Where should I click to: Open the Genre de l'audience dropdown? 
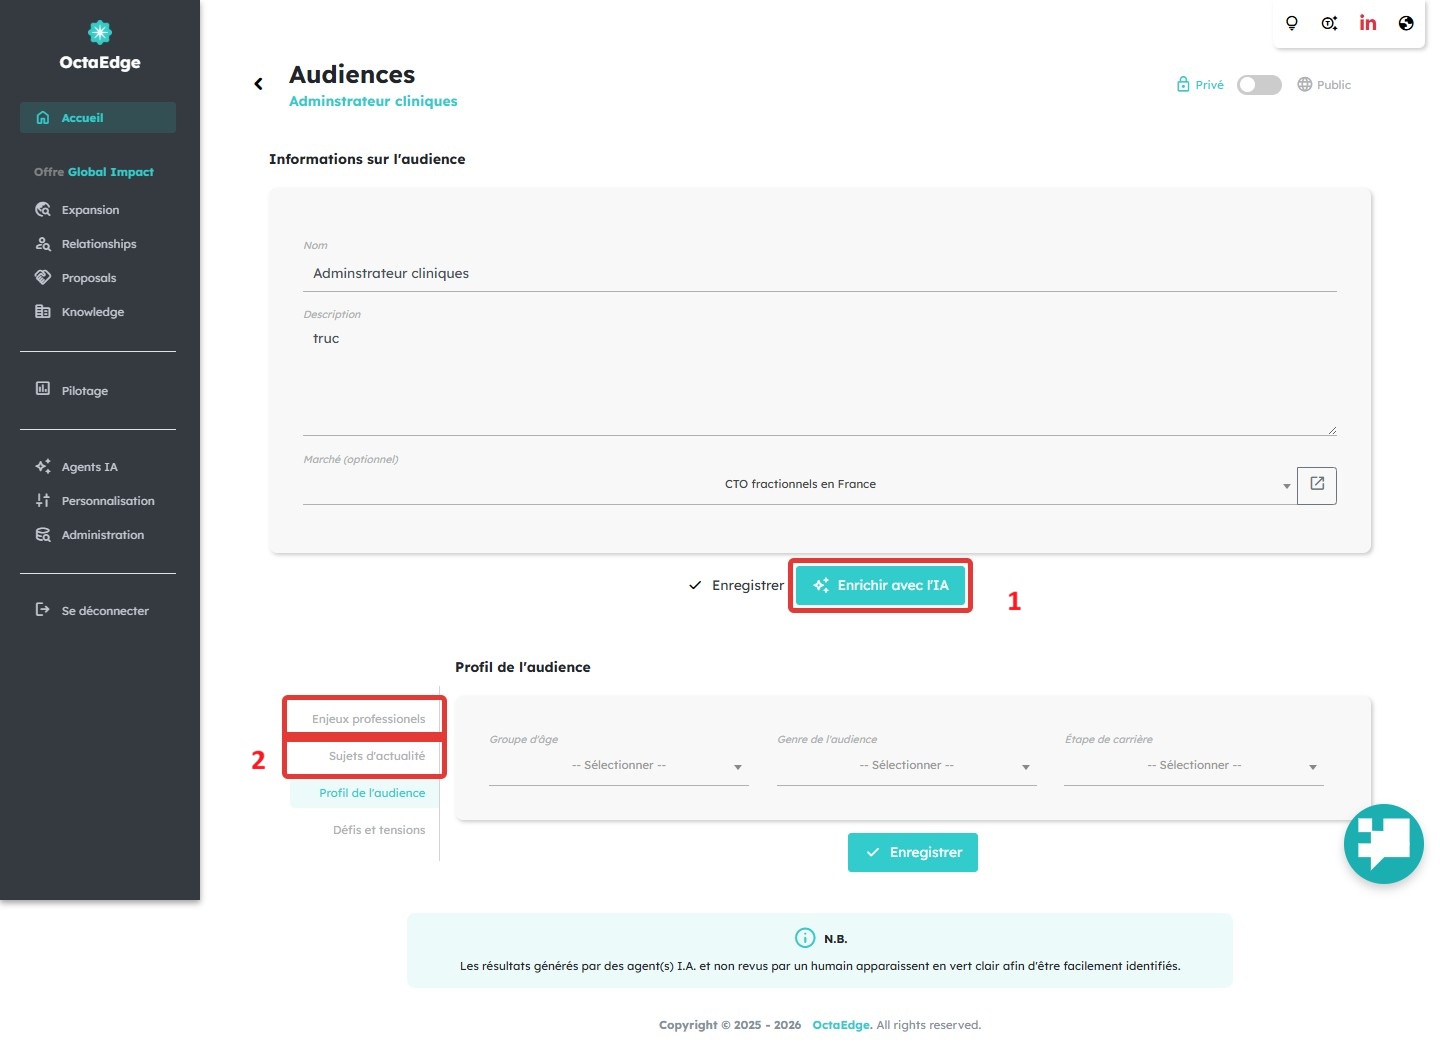pos(907,766)
